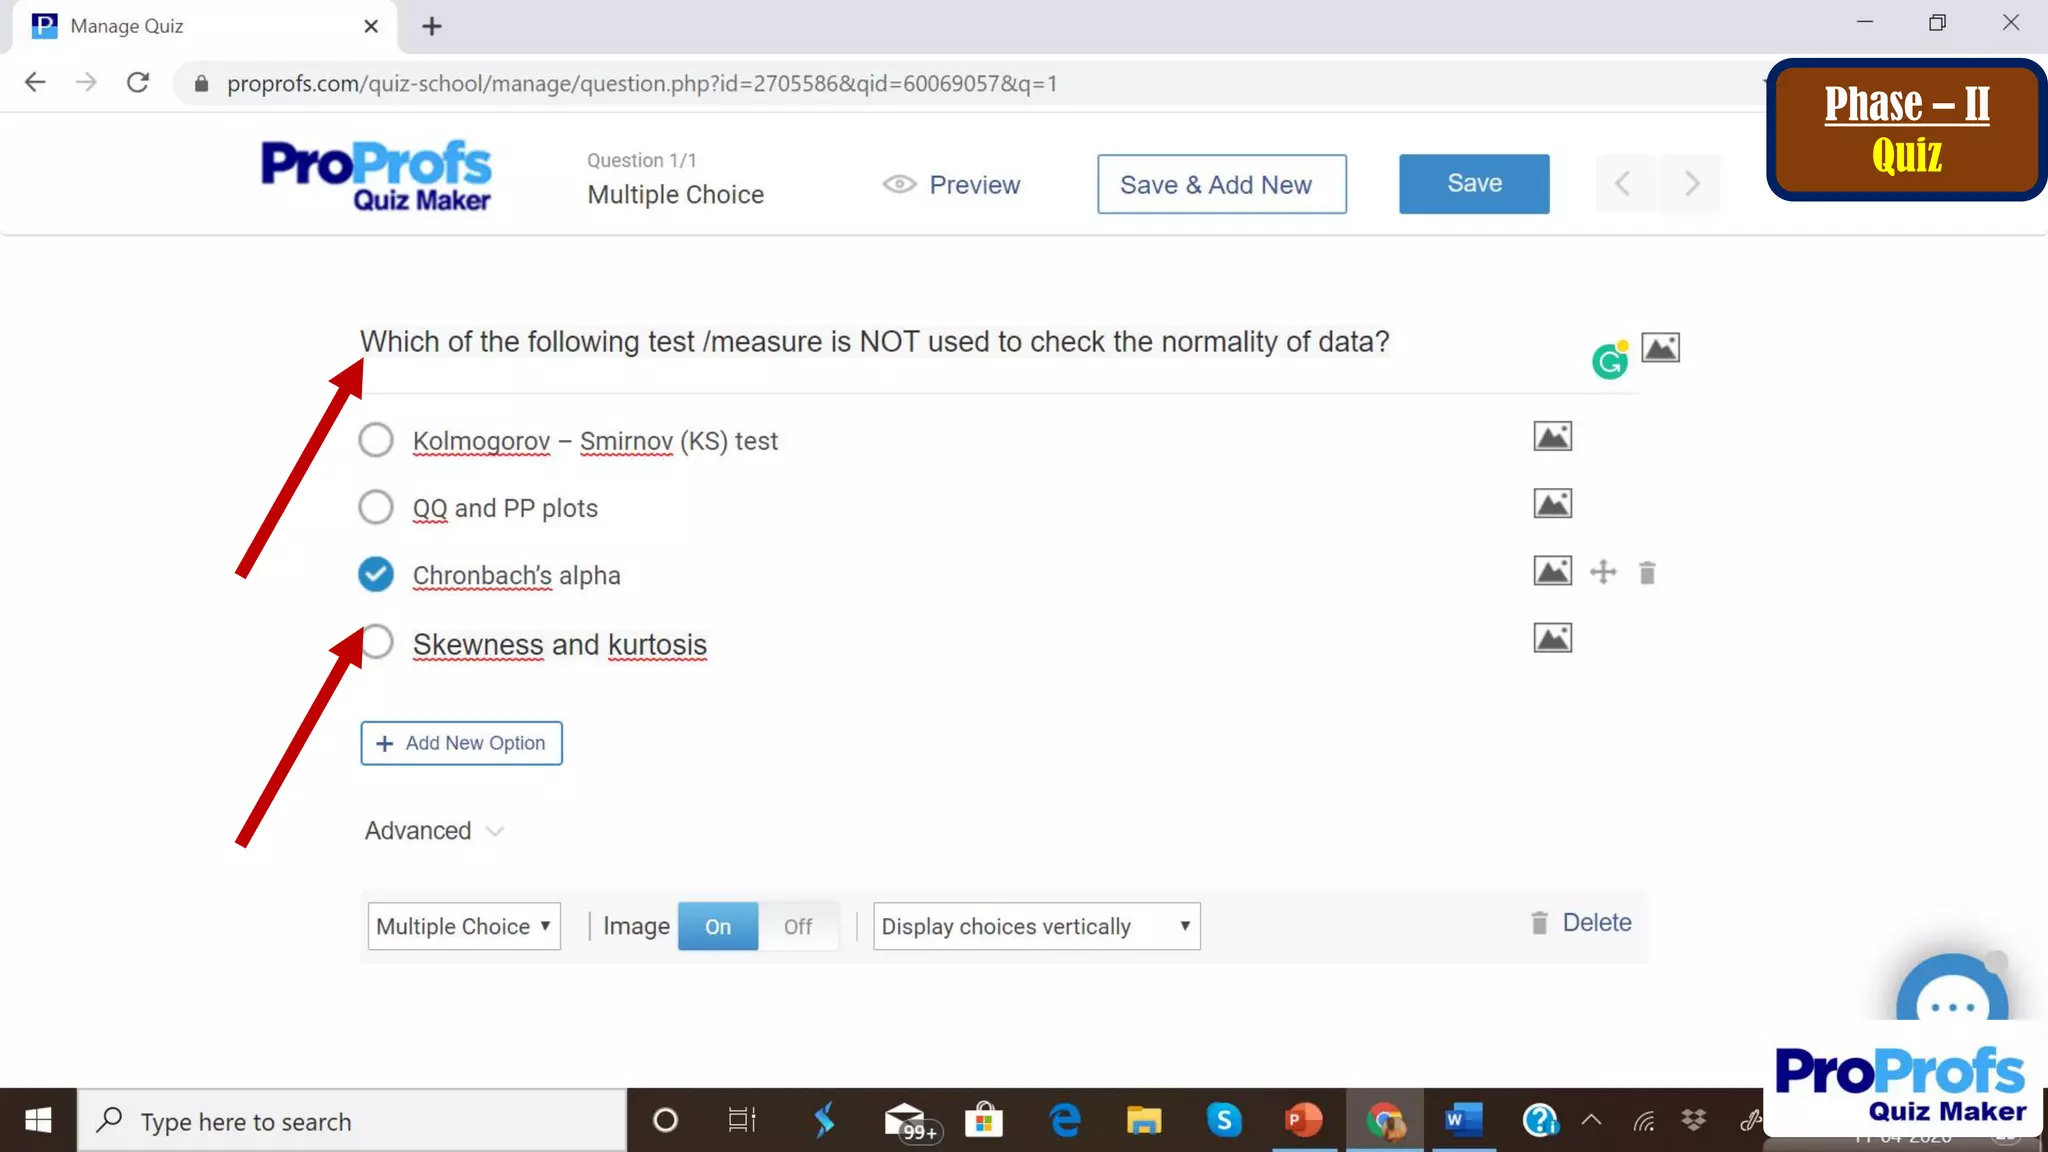Select Skewness and kurtosis radio button
This screenshot has height=1152, width=2048.
click(378, 642)
